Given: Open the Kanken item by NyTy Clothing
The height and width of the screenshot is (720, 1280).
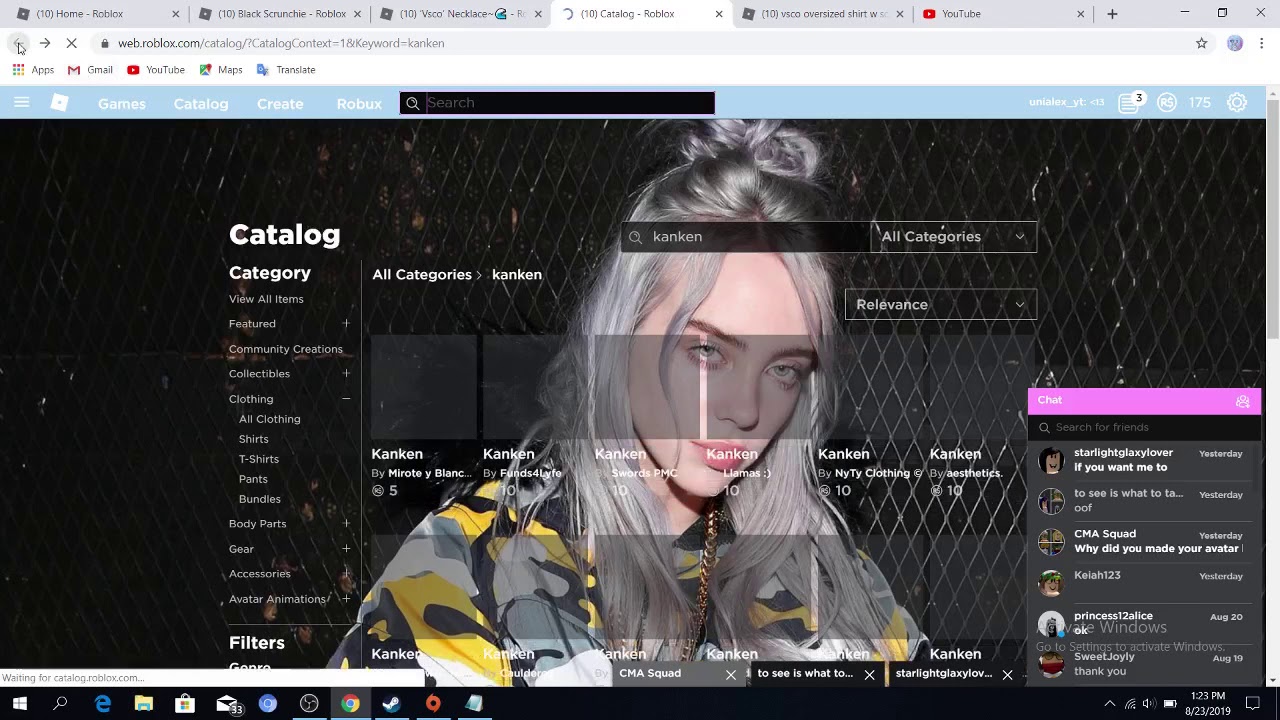Looking at the screenshot, I should point(870,418).
